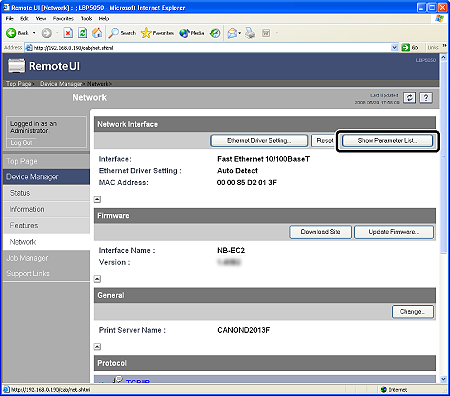450x396 pixels.
Task: Click the Remote UI refresh status icon
Action: point(409,98)
